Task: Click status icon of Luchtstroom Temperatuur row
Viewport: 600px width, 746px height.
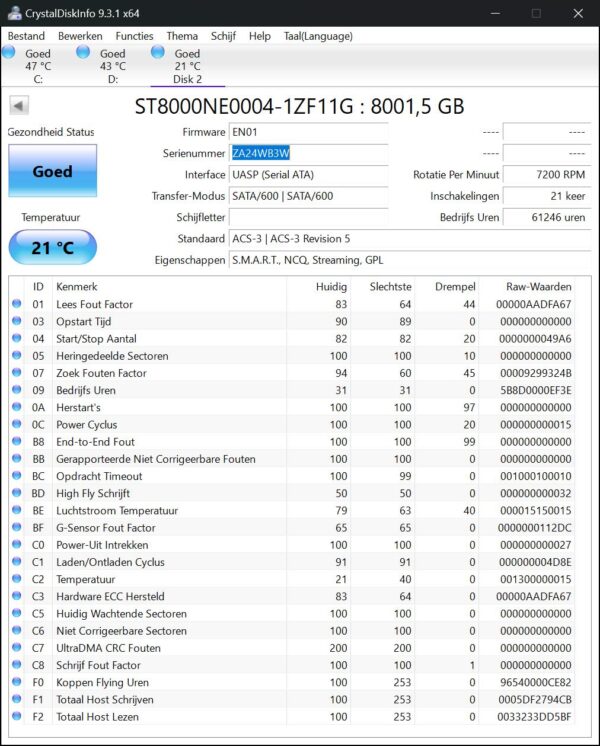Action: (x=17, y=510)
